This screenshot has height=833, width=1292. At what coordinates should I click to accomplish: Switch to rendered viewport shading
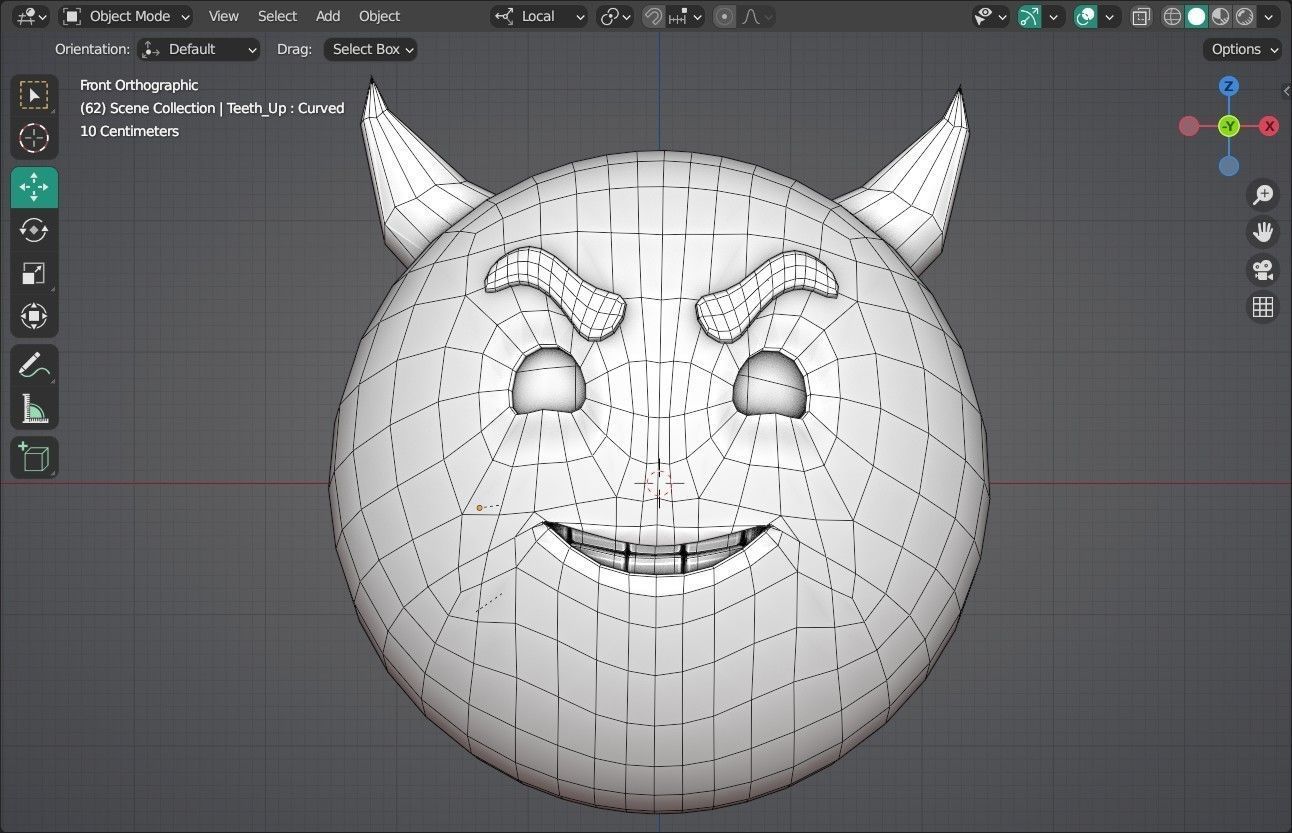point(1244,16)
